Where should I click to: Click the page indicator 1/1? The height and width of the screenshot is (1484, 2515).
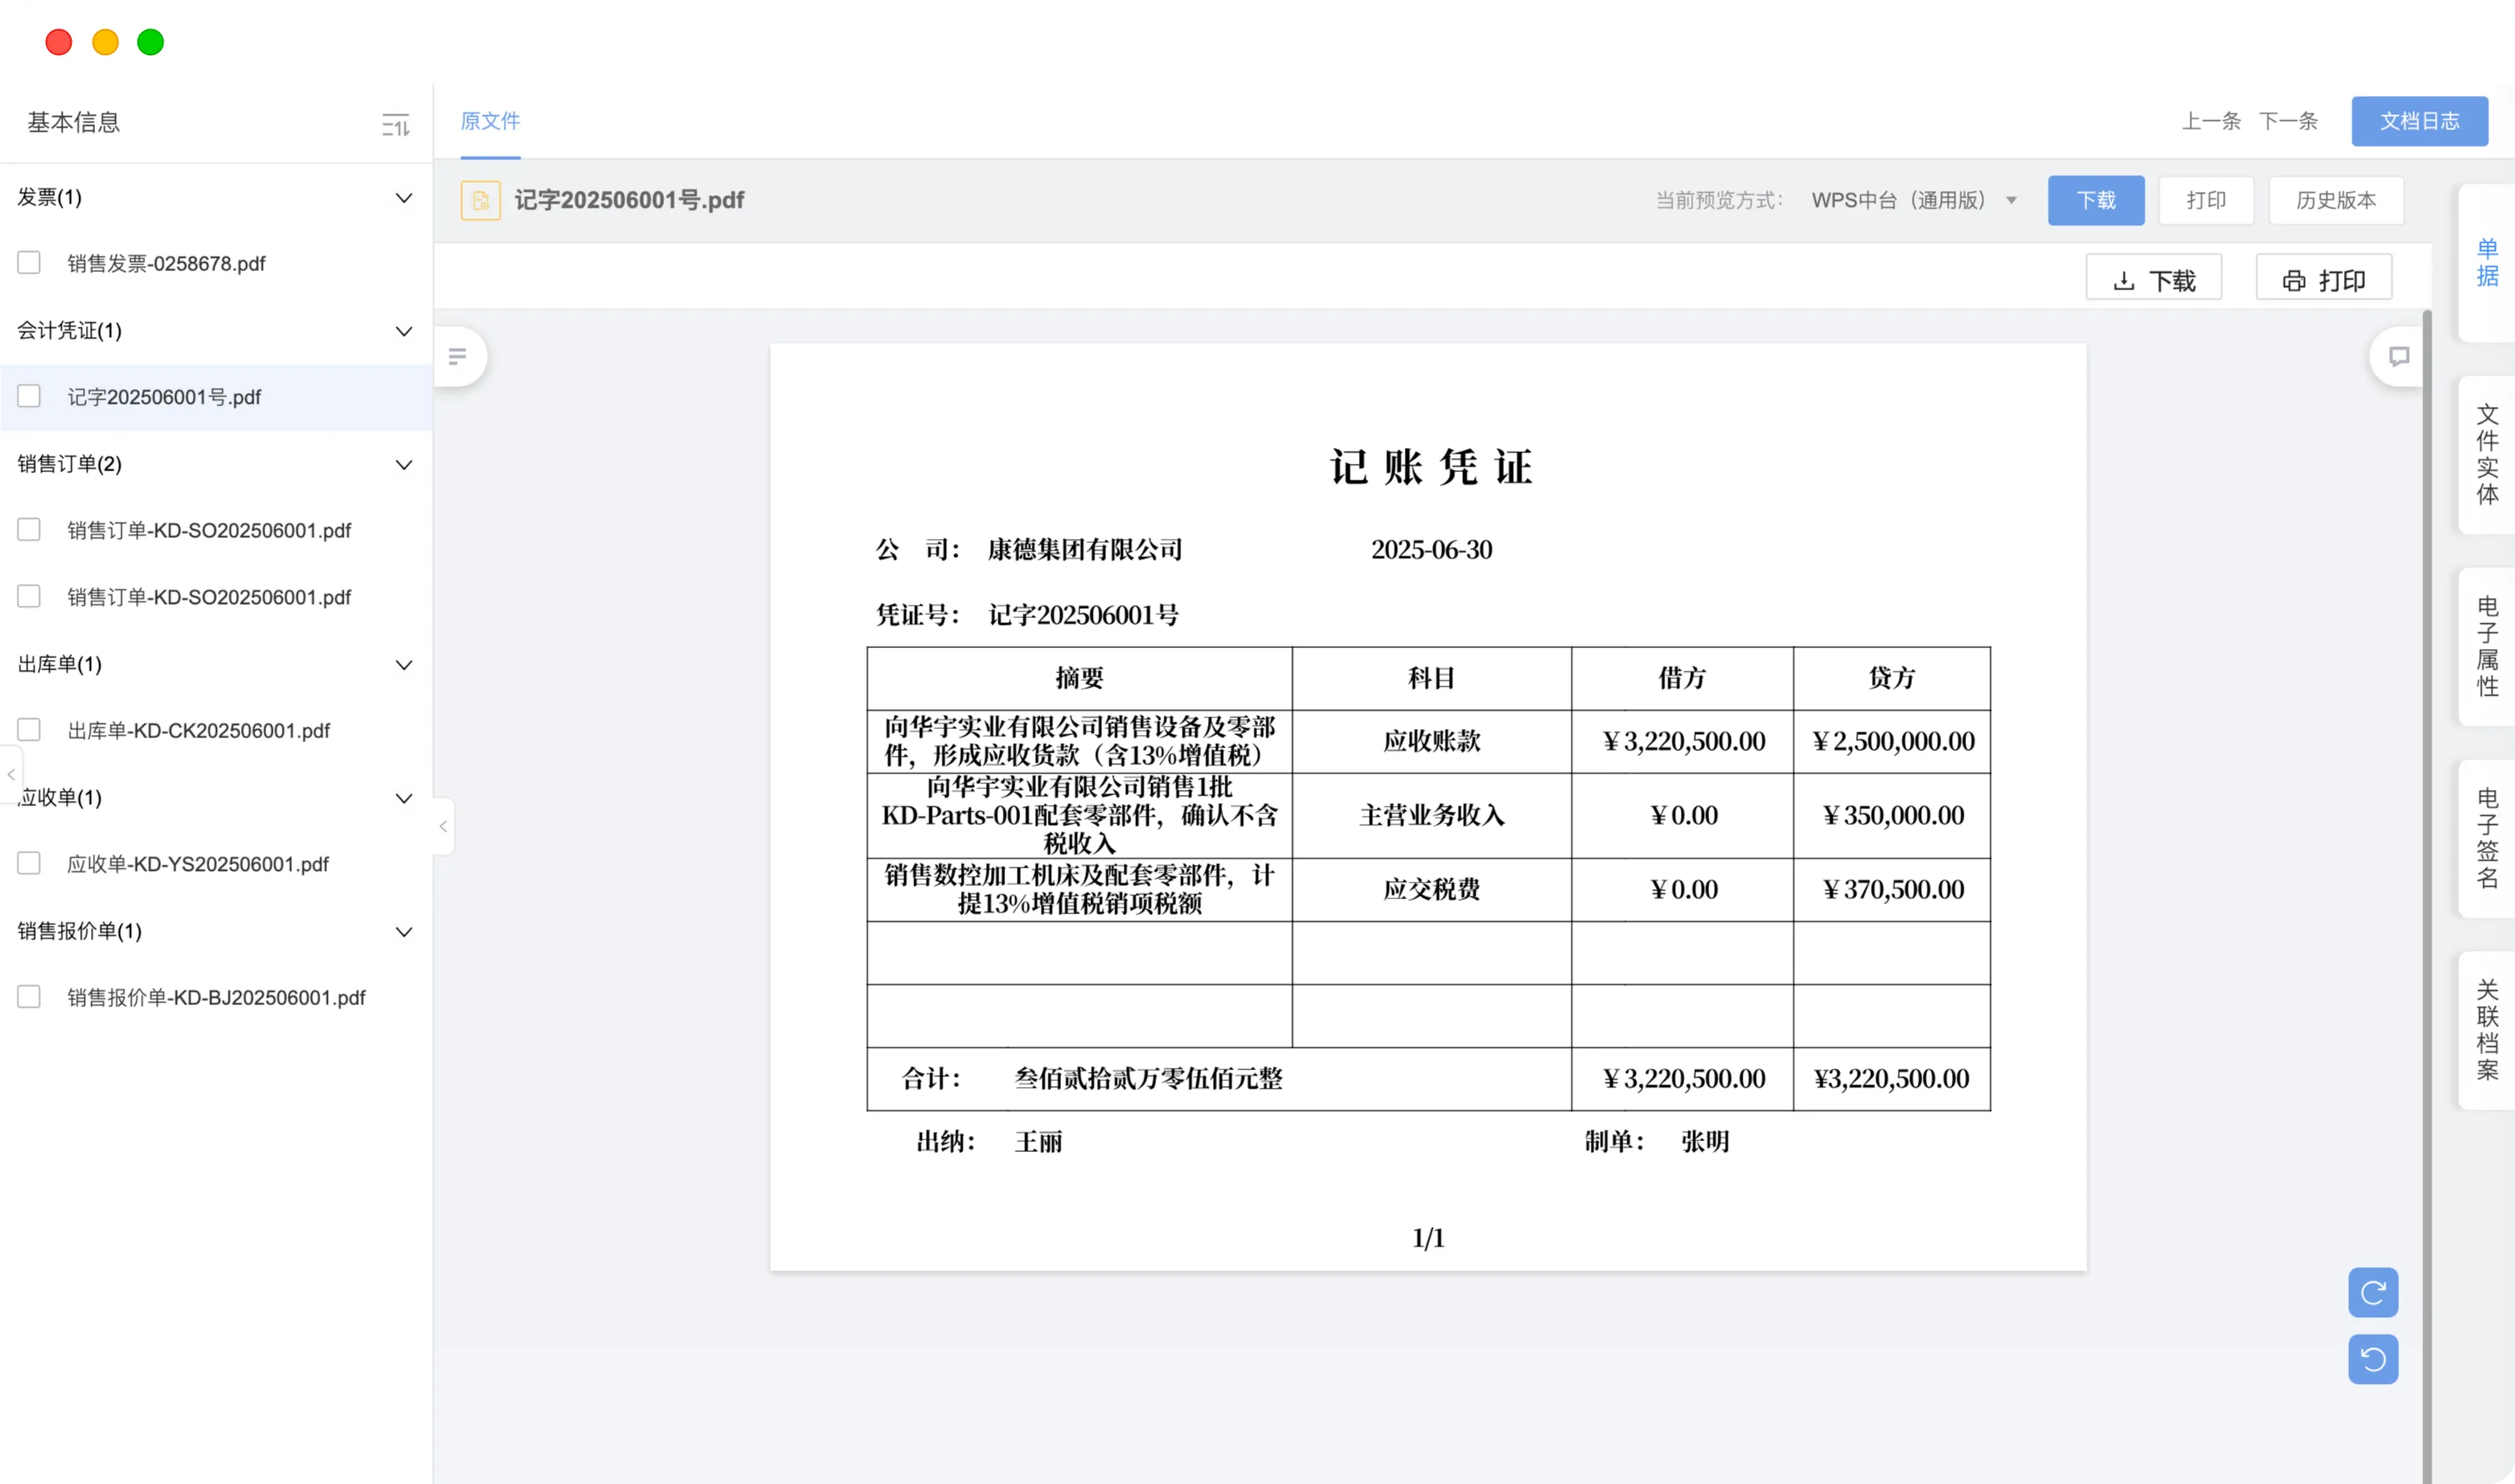tap(1428, 1238)
